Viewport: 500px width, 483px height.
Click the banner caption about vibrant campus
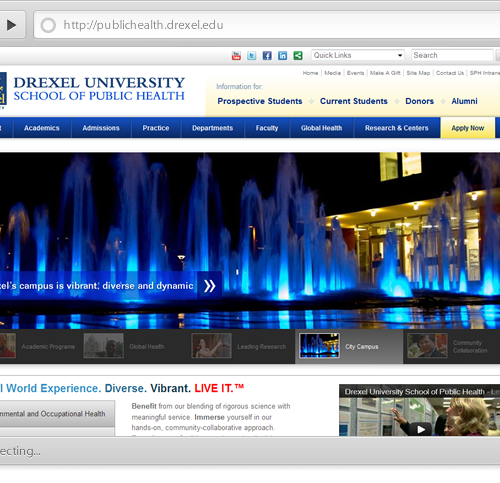[97, 286]
